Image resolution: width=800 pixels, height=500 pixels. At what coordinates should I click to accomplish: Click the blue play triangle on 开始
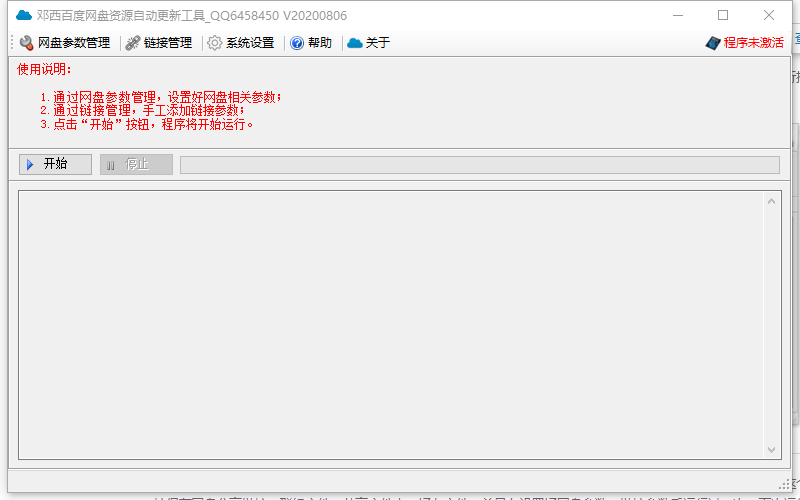pyautogui.click(x=30, y=164)
